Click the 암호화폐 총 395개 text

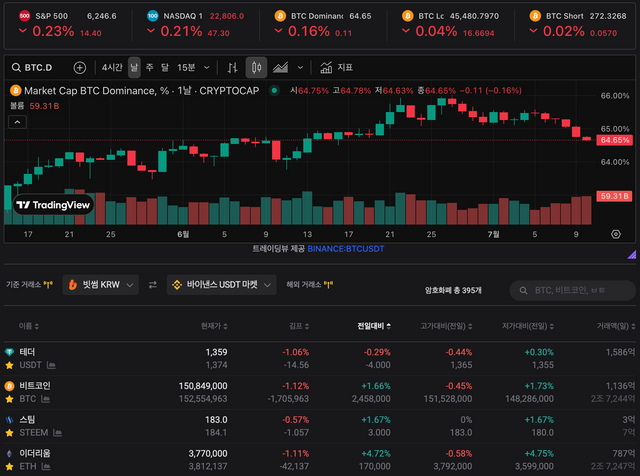(453, 290)
